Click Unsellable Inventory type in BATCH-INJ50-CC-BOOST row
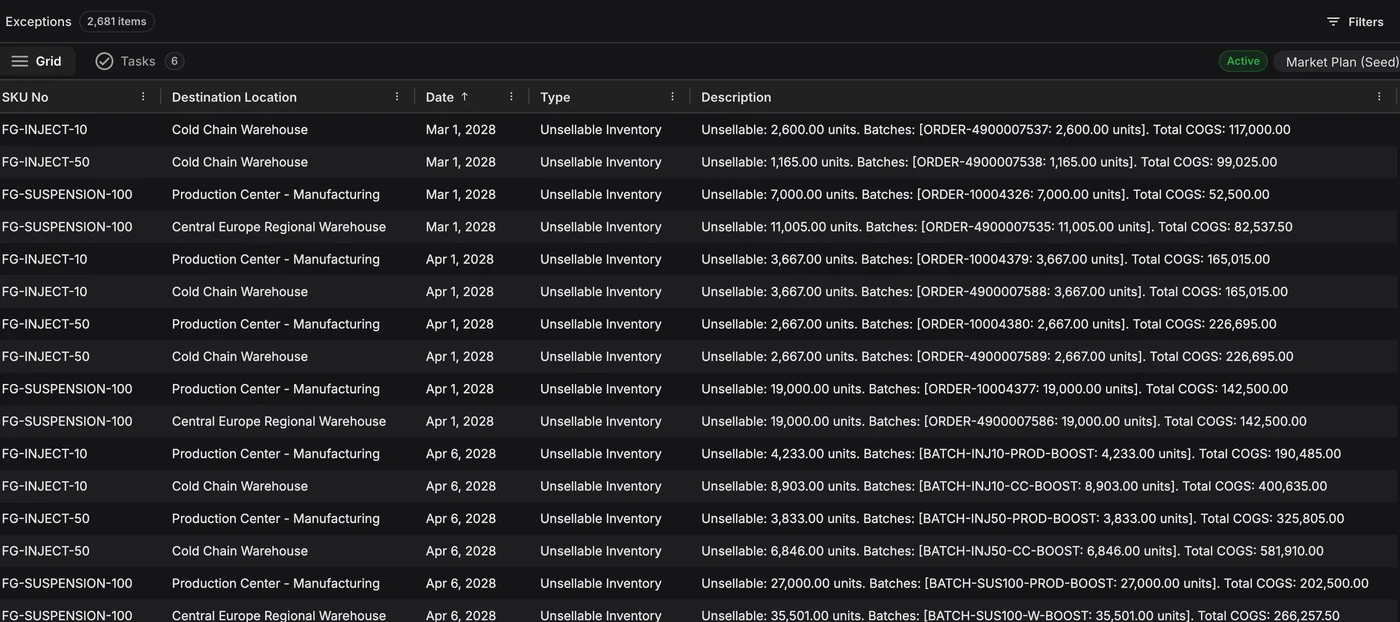The height and width of the screenshot is (622, 1400). point(601,551)
